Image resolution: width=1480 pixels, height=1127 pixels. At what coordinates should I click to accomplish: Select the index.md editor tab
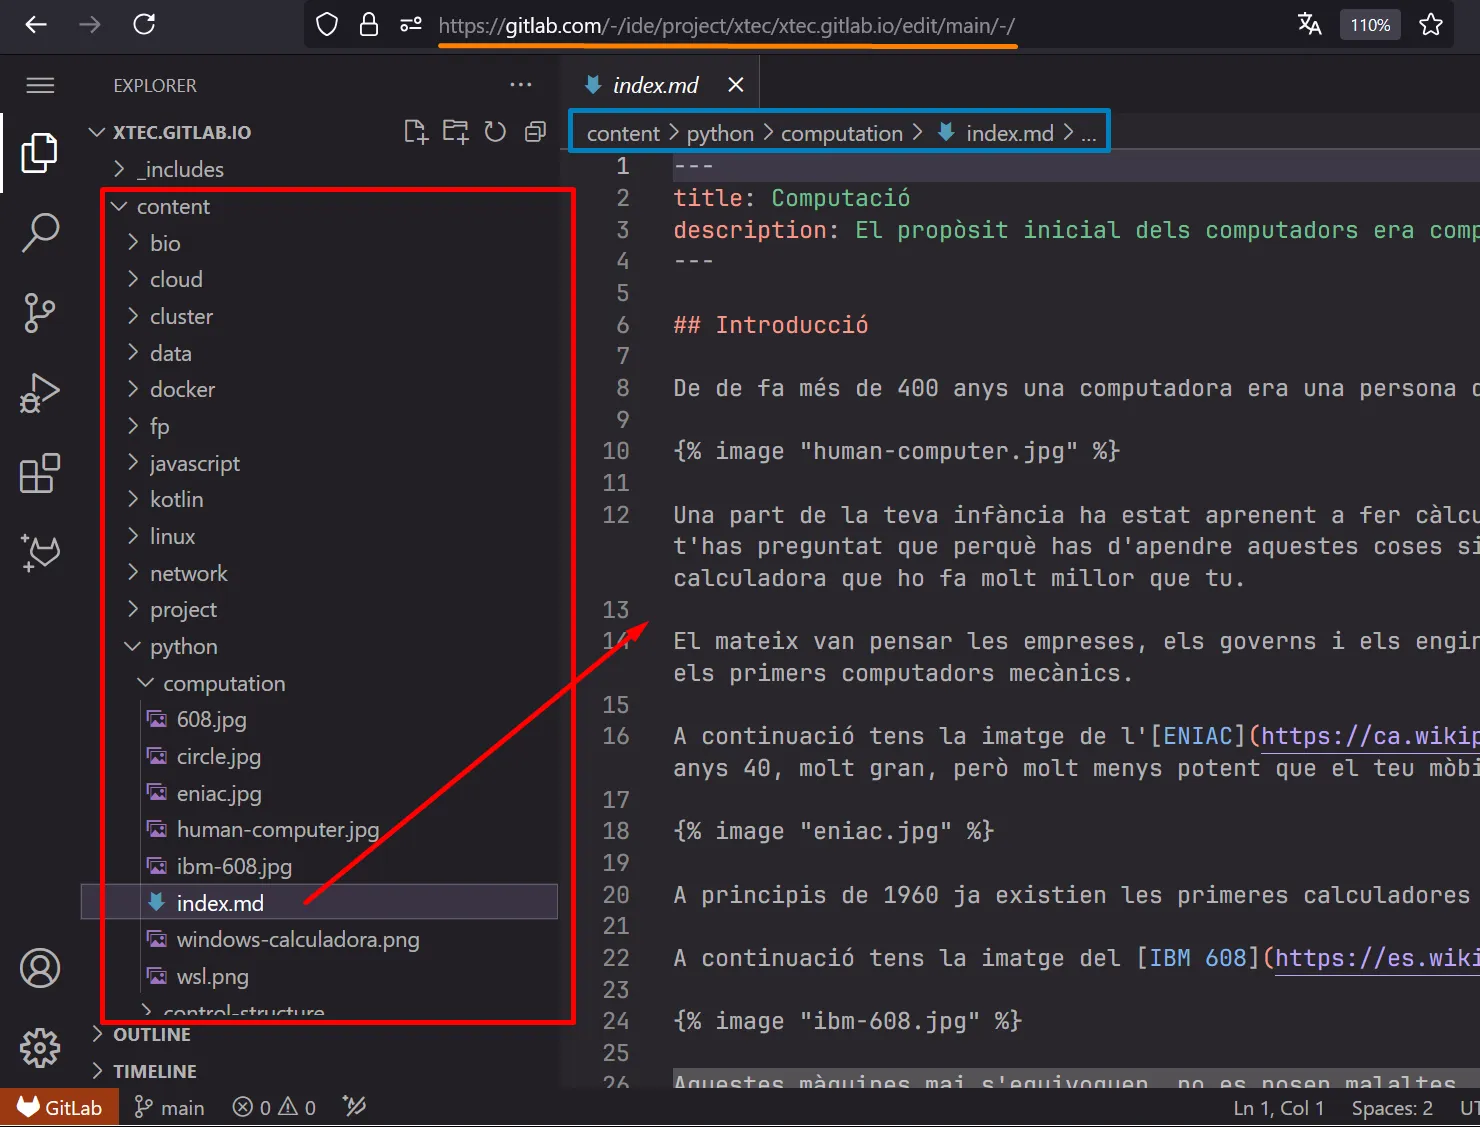tap(655, 85)
